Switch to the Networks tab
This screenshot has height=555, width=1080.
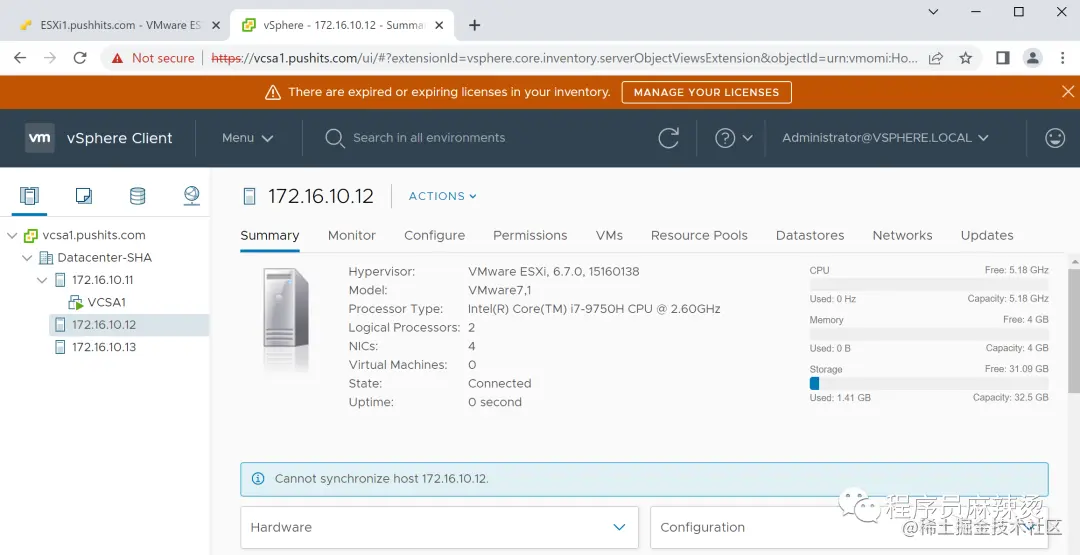pos(902,235)
